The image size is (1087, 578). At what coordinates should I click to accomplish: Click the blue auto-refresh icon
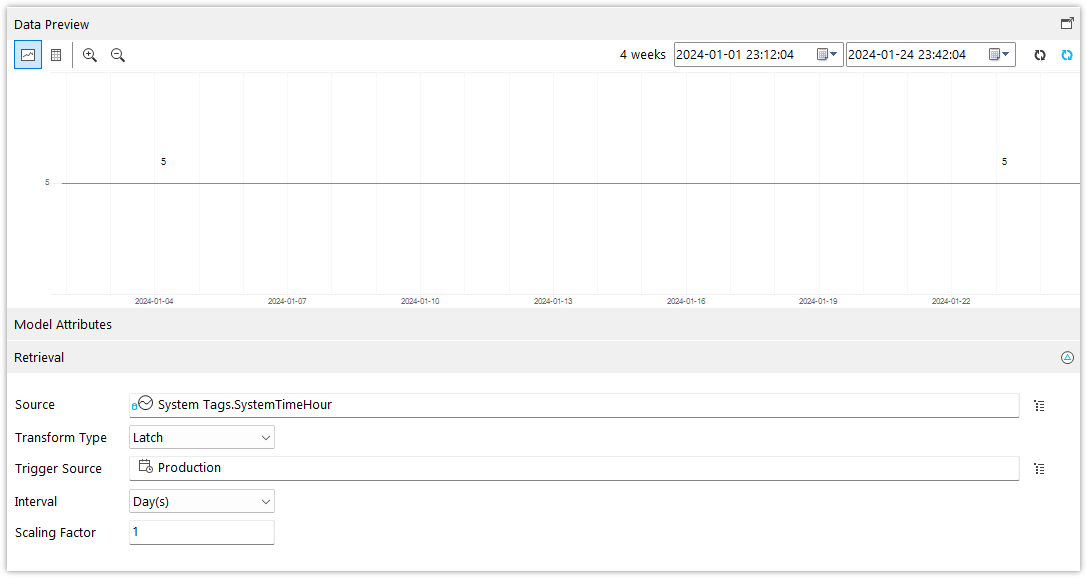pyautogui.click(x=1066, y=55)
